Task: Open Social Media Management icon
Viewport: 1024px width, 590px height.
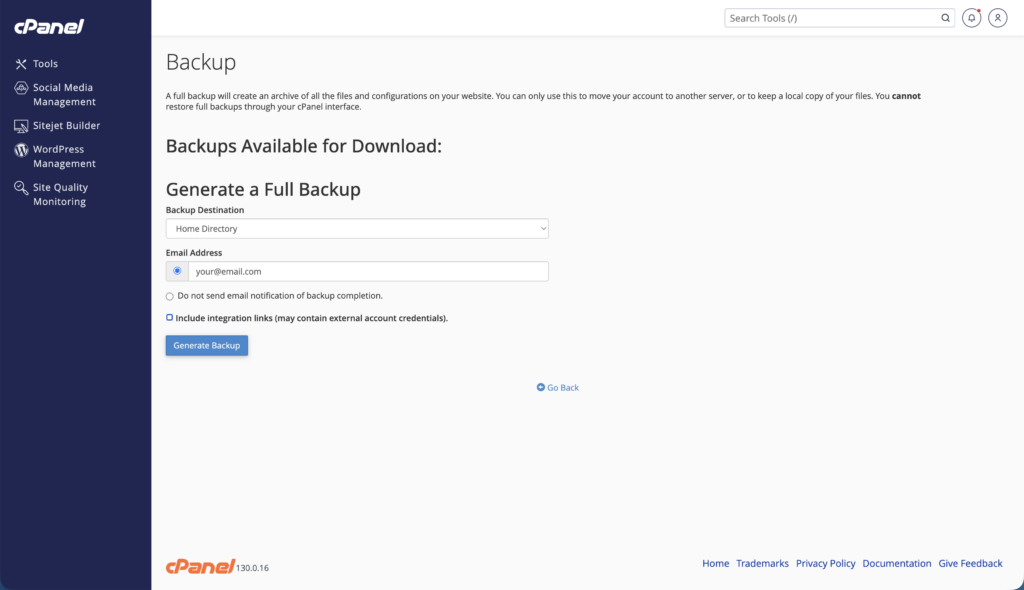Action: pos(21,88)
